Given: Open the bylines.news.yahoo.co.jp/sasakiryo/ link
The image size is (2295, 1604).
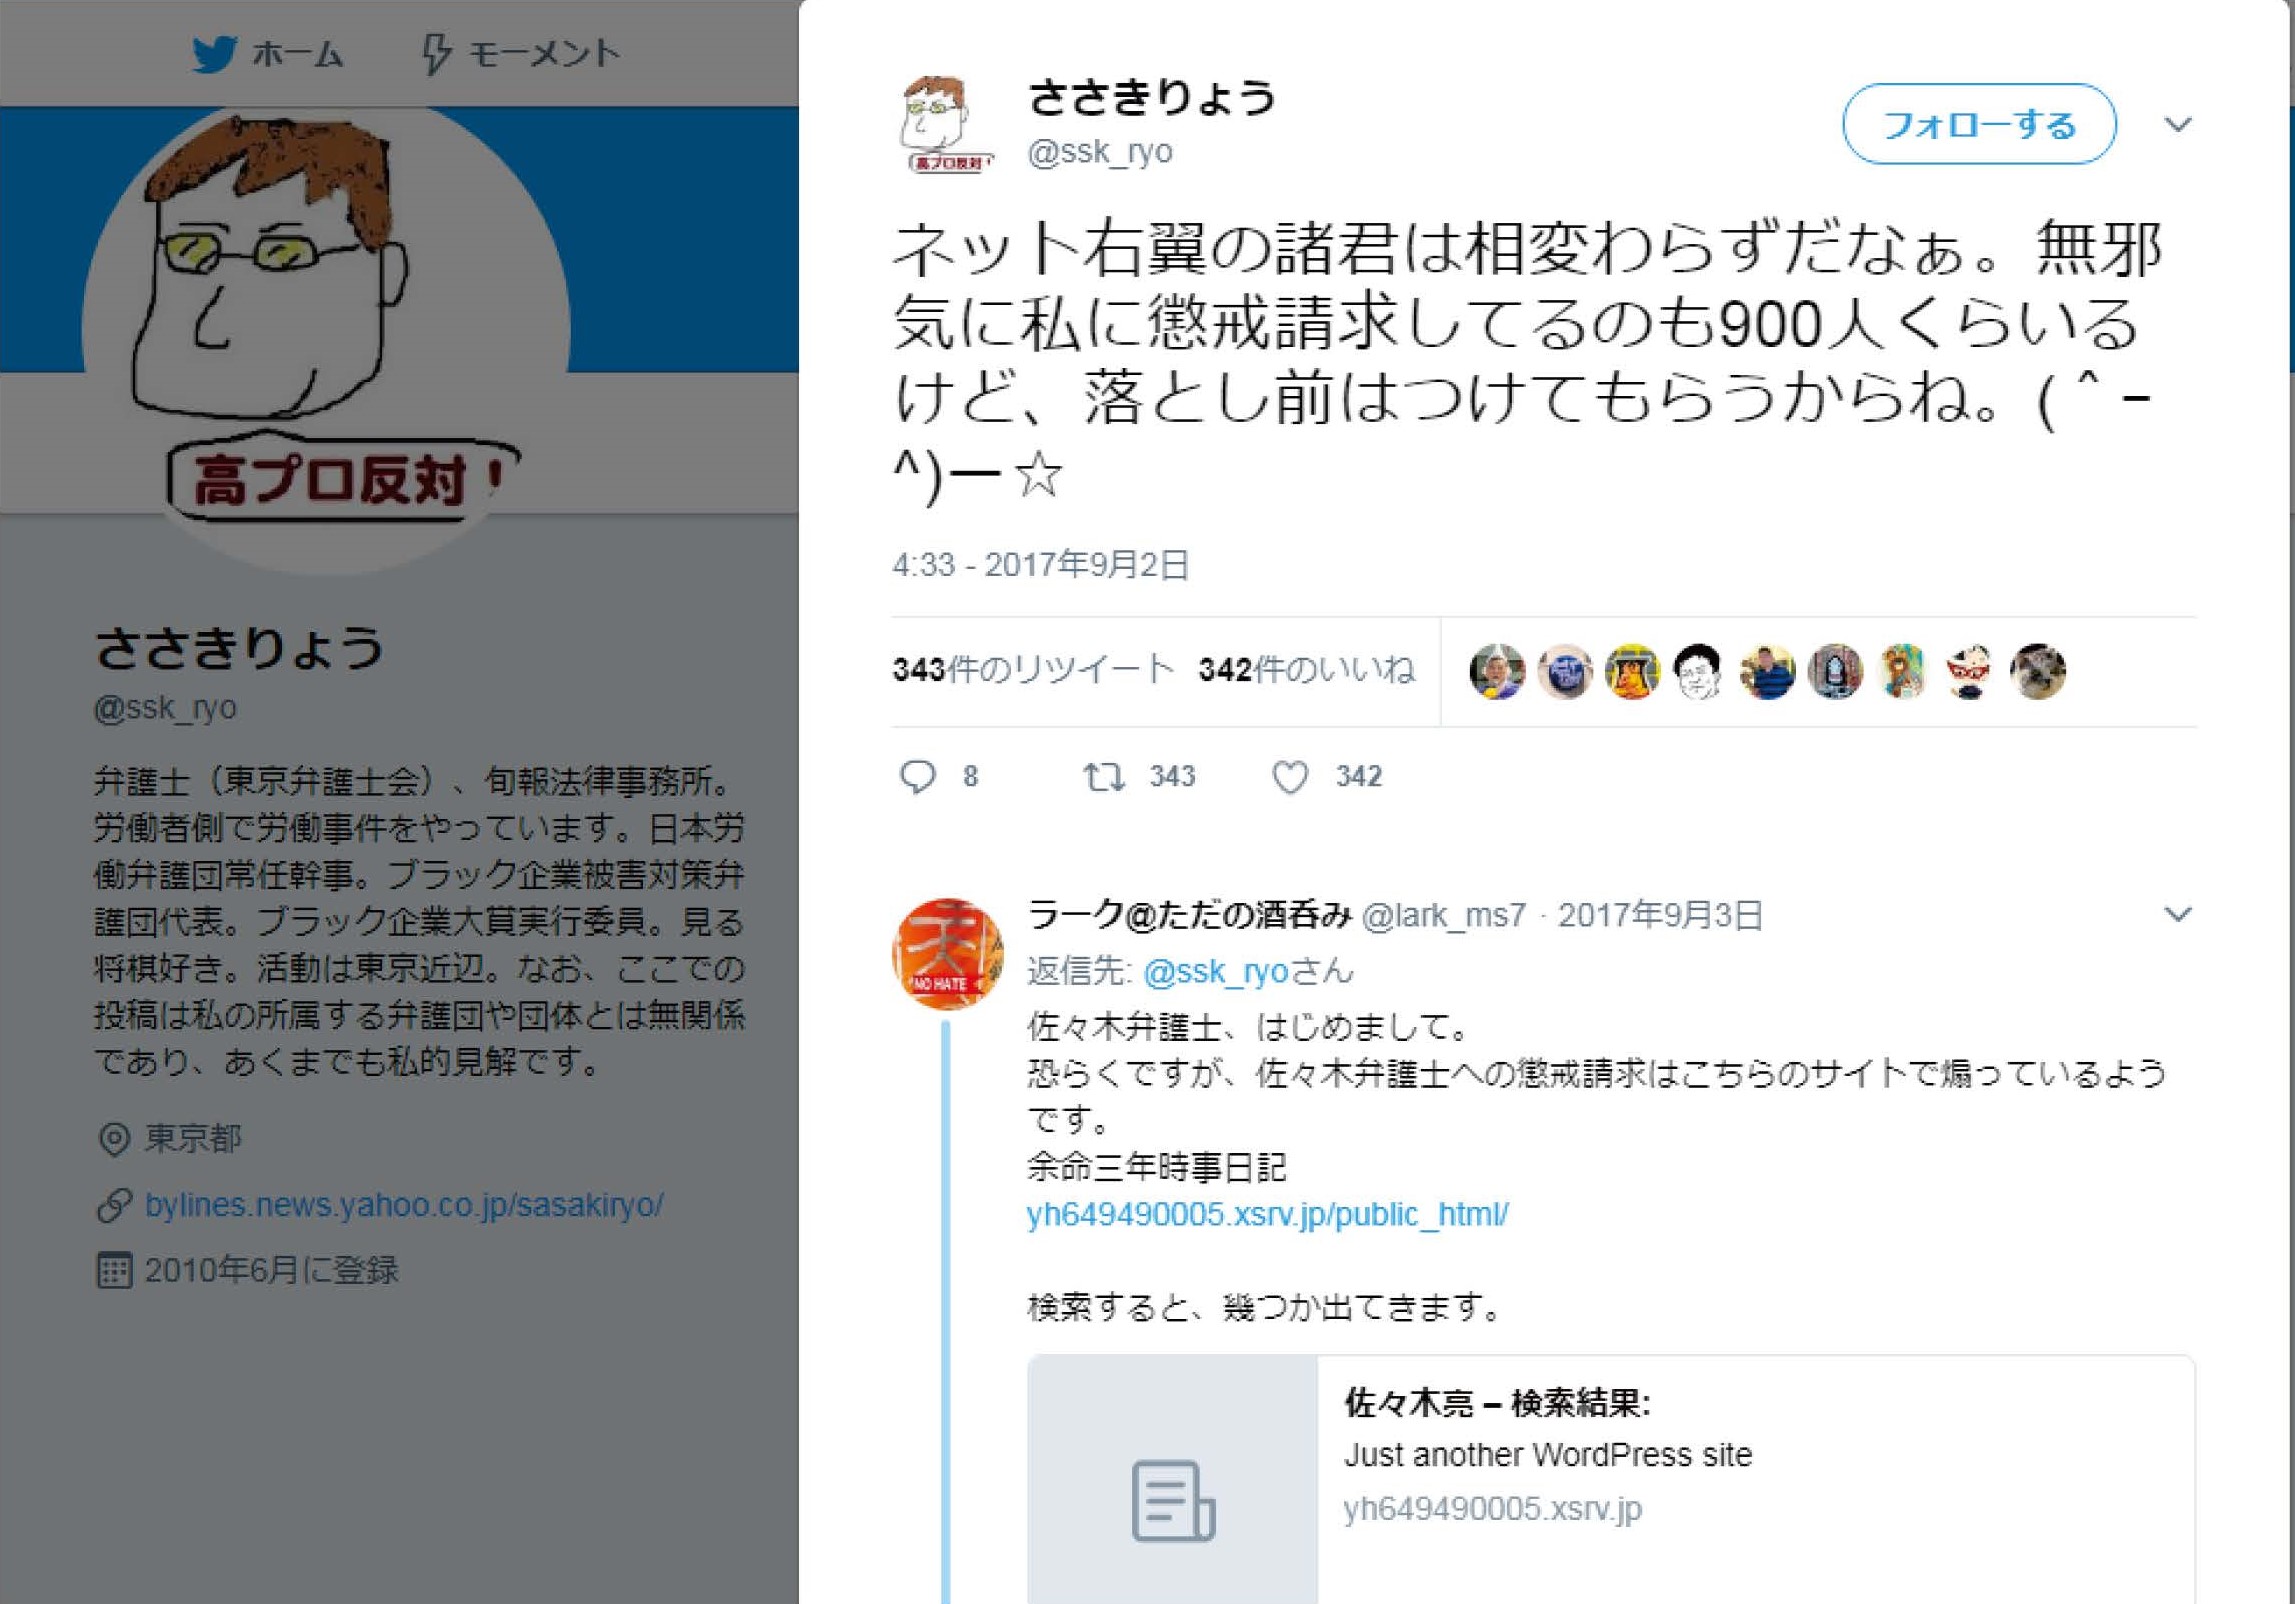Looking at the screenshot, I should click(404, 1205).
